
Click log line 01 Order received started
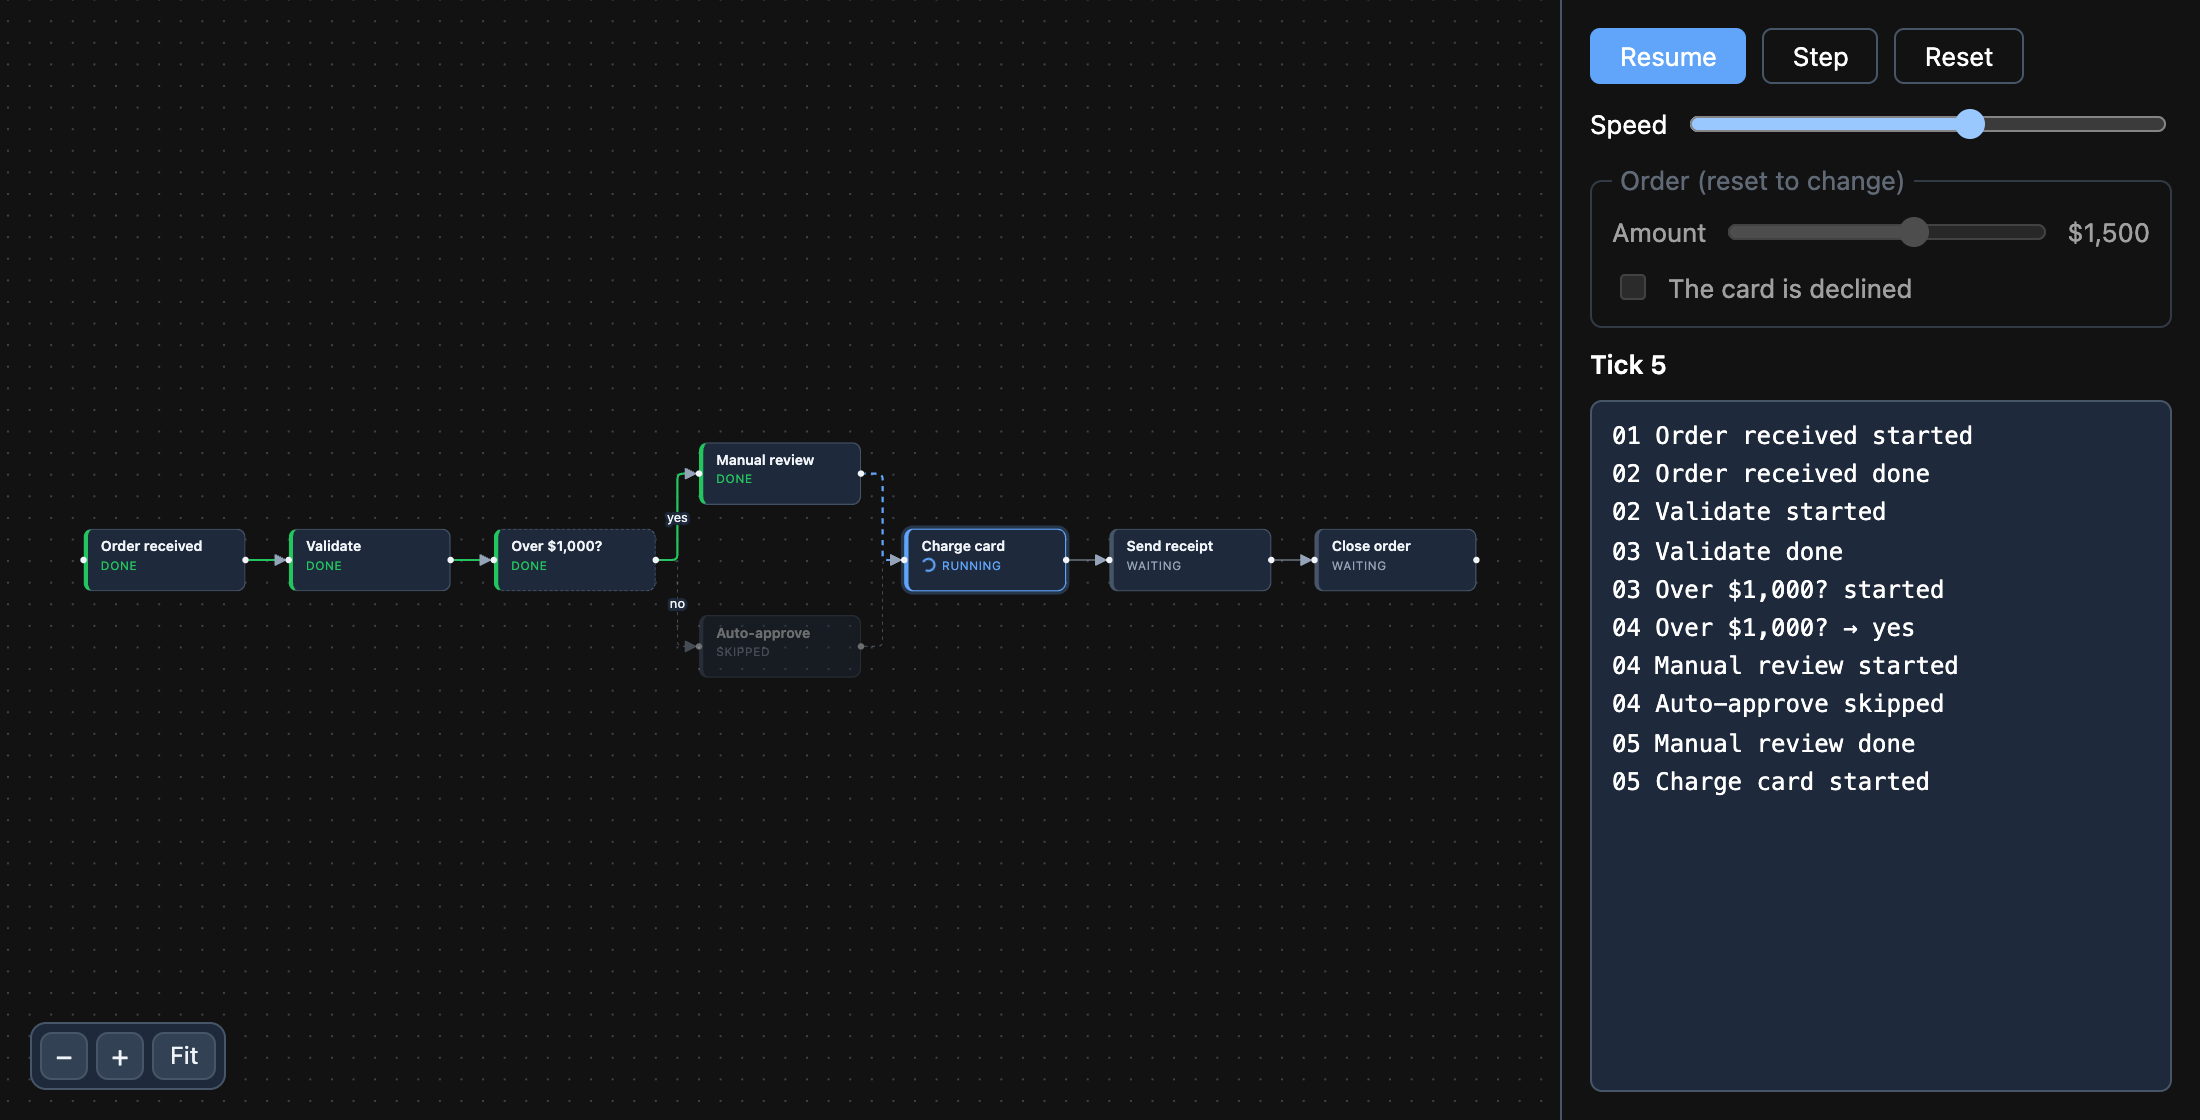(x=1792, y=436)
